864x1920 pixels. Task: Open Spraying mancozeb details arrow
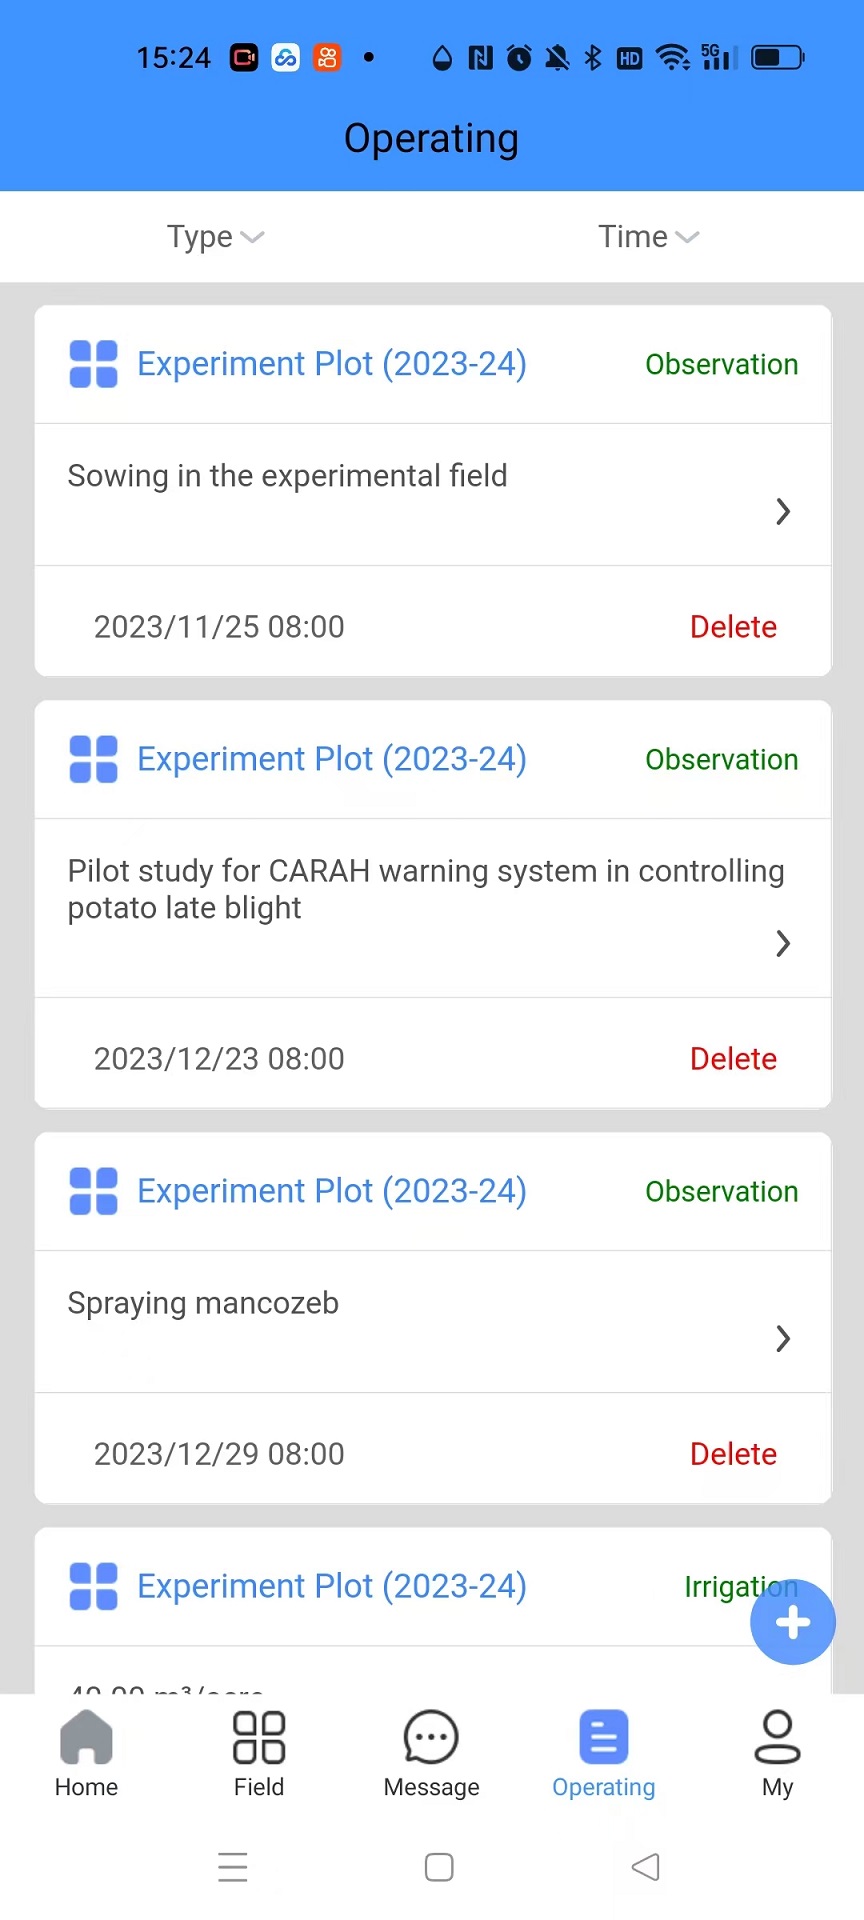click(783, 1339)
